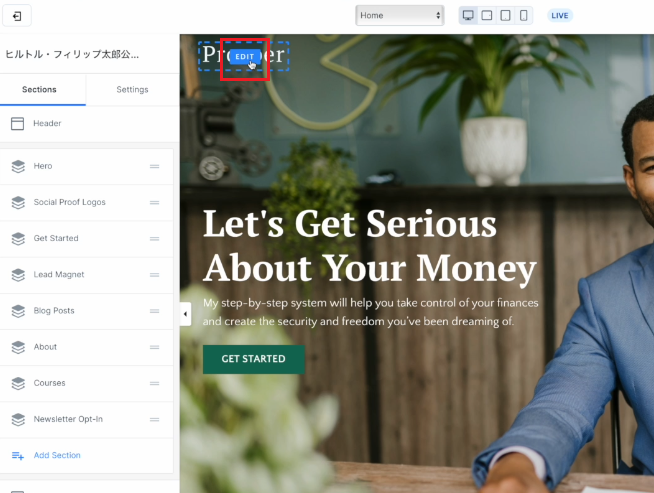The image size is (654, 493).
Task: Click the drag handle for Social Proof Logos
Action: (155, 202)
